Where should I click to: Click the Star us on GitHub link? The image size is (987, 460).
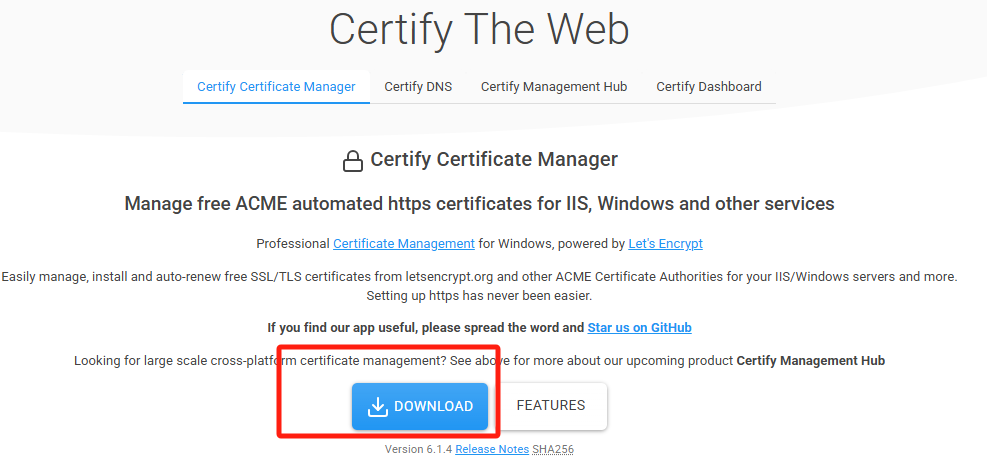coord(639,328)
